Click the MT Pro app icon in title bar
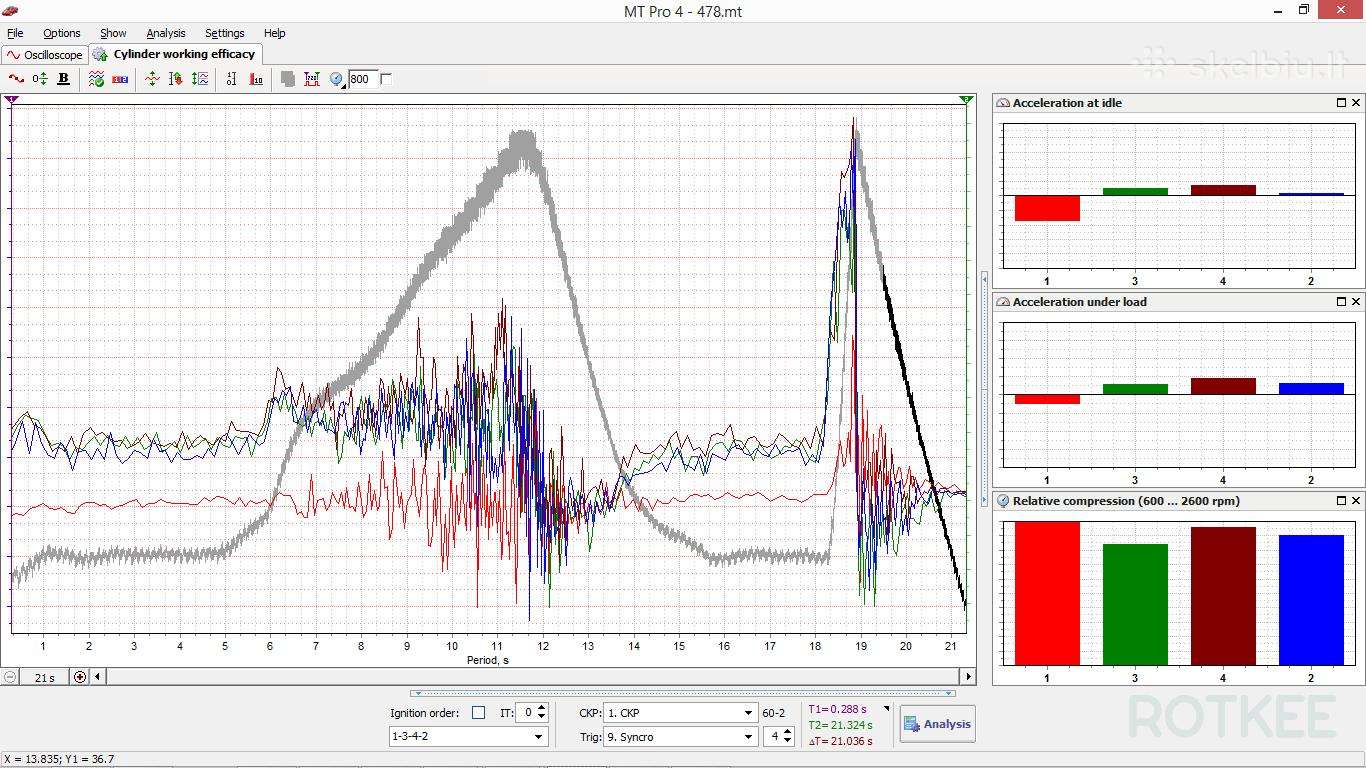The height and width of the screenshot is (768, 1366). click(x=12, y=10)
